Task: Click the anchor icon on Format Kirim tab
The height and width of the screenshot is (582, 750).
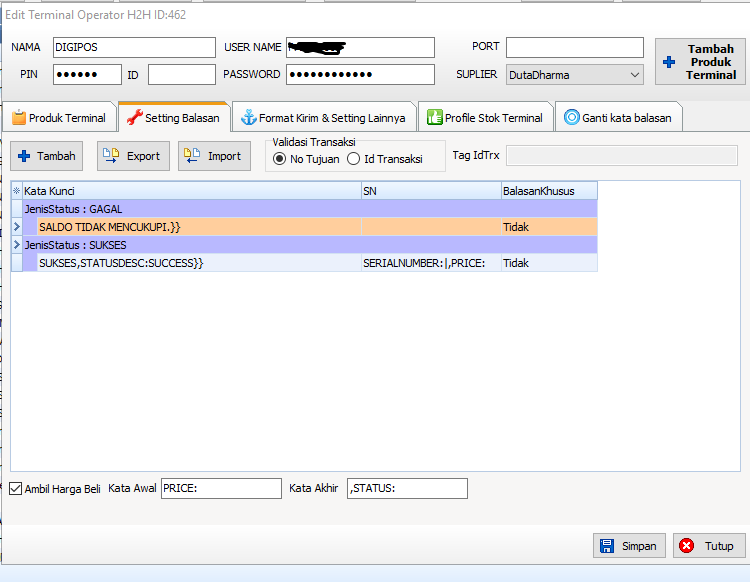Action: [x=248, y=118]
